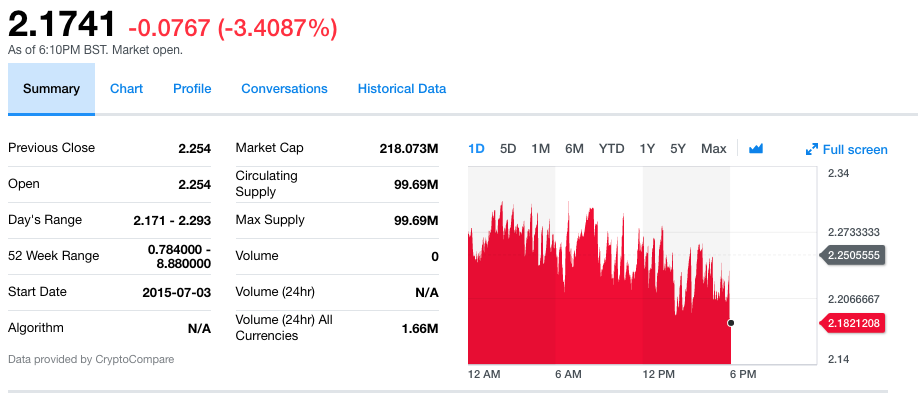Click the Full screen expand arrows icon

coord(812,150)
